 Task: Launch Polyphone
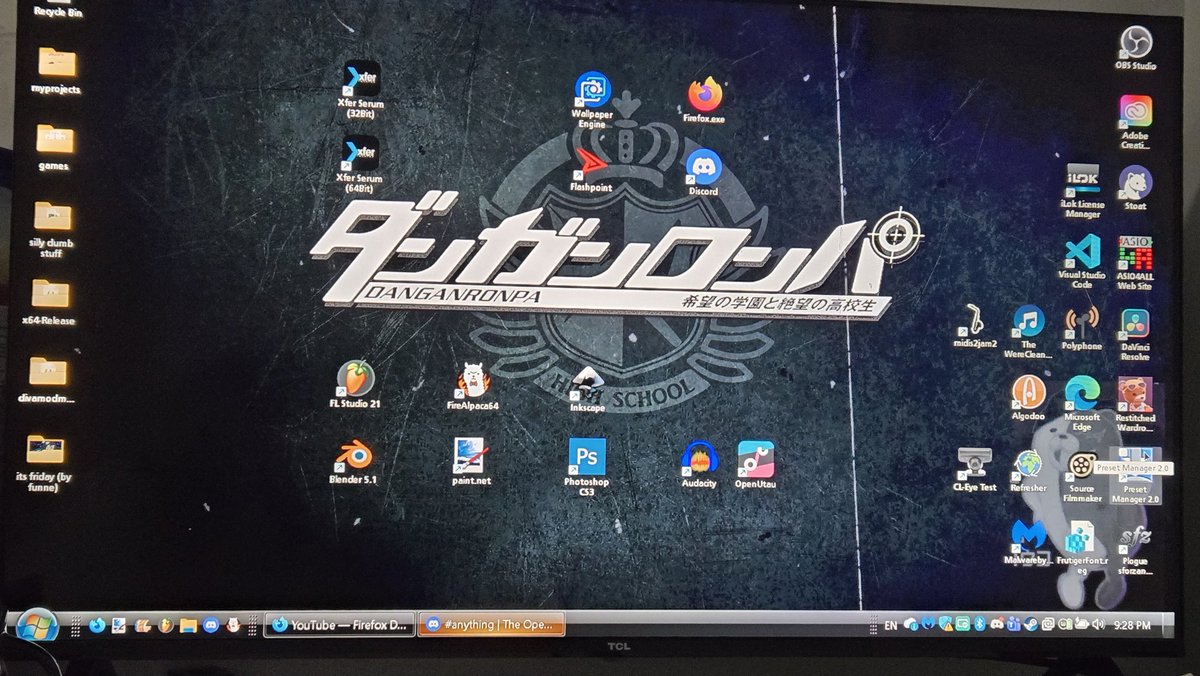[x=1082, y=327]
